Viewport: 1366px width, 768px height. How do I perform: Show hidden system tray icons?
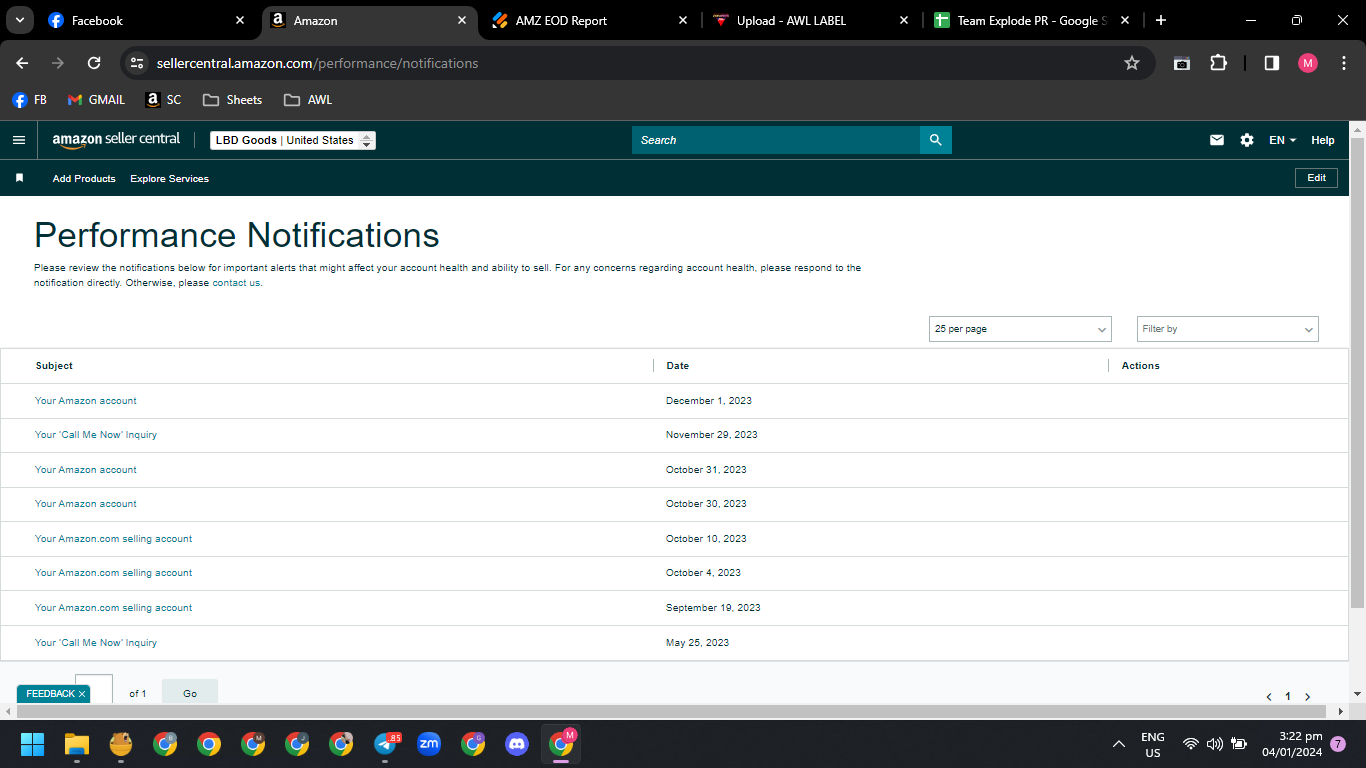coord(1119,744)
